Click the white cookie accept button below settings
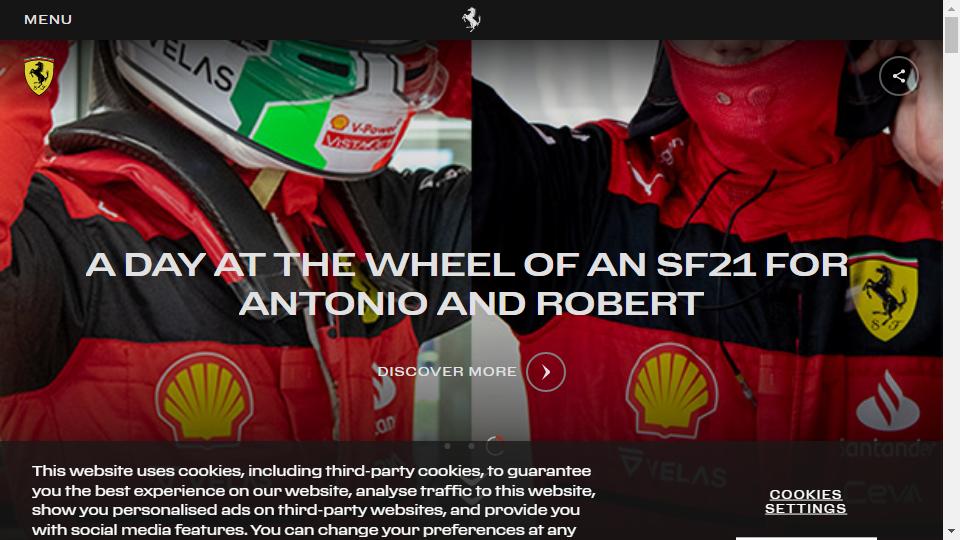Image resolution: width=960 pixels, height=540 pixels. pyautogui.click(x=806, y=538)
